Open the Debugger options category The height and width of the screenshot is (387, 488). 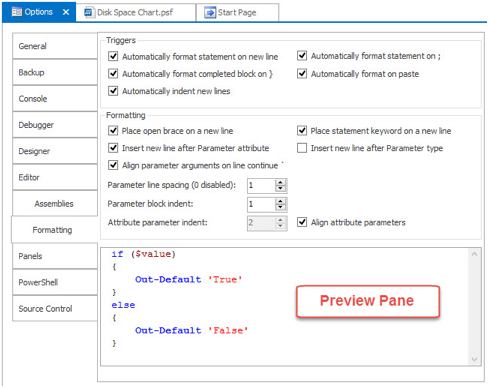55,125
